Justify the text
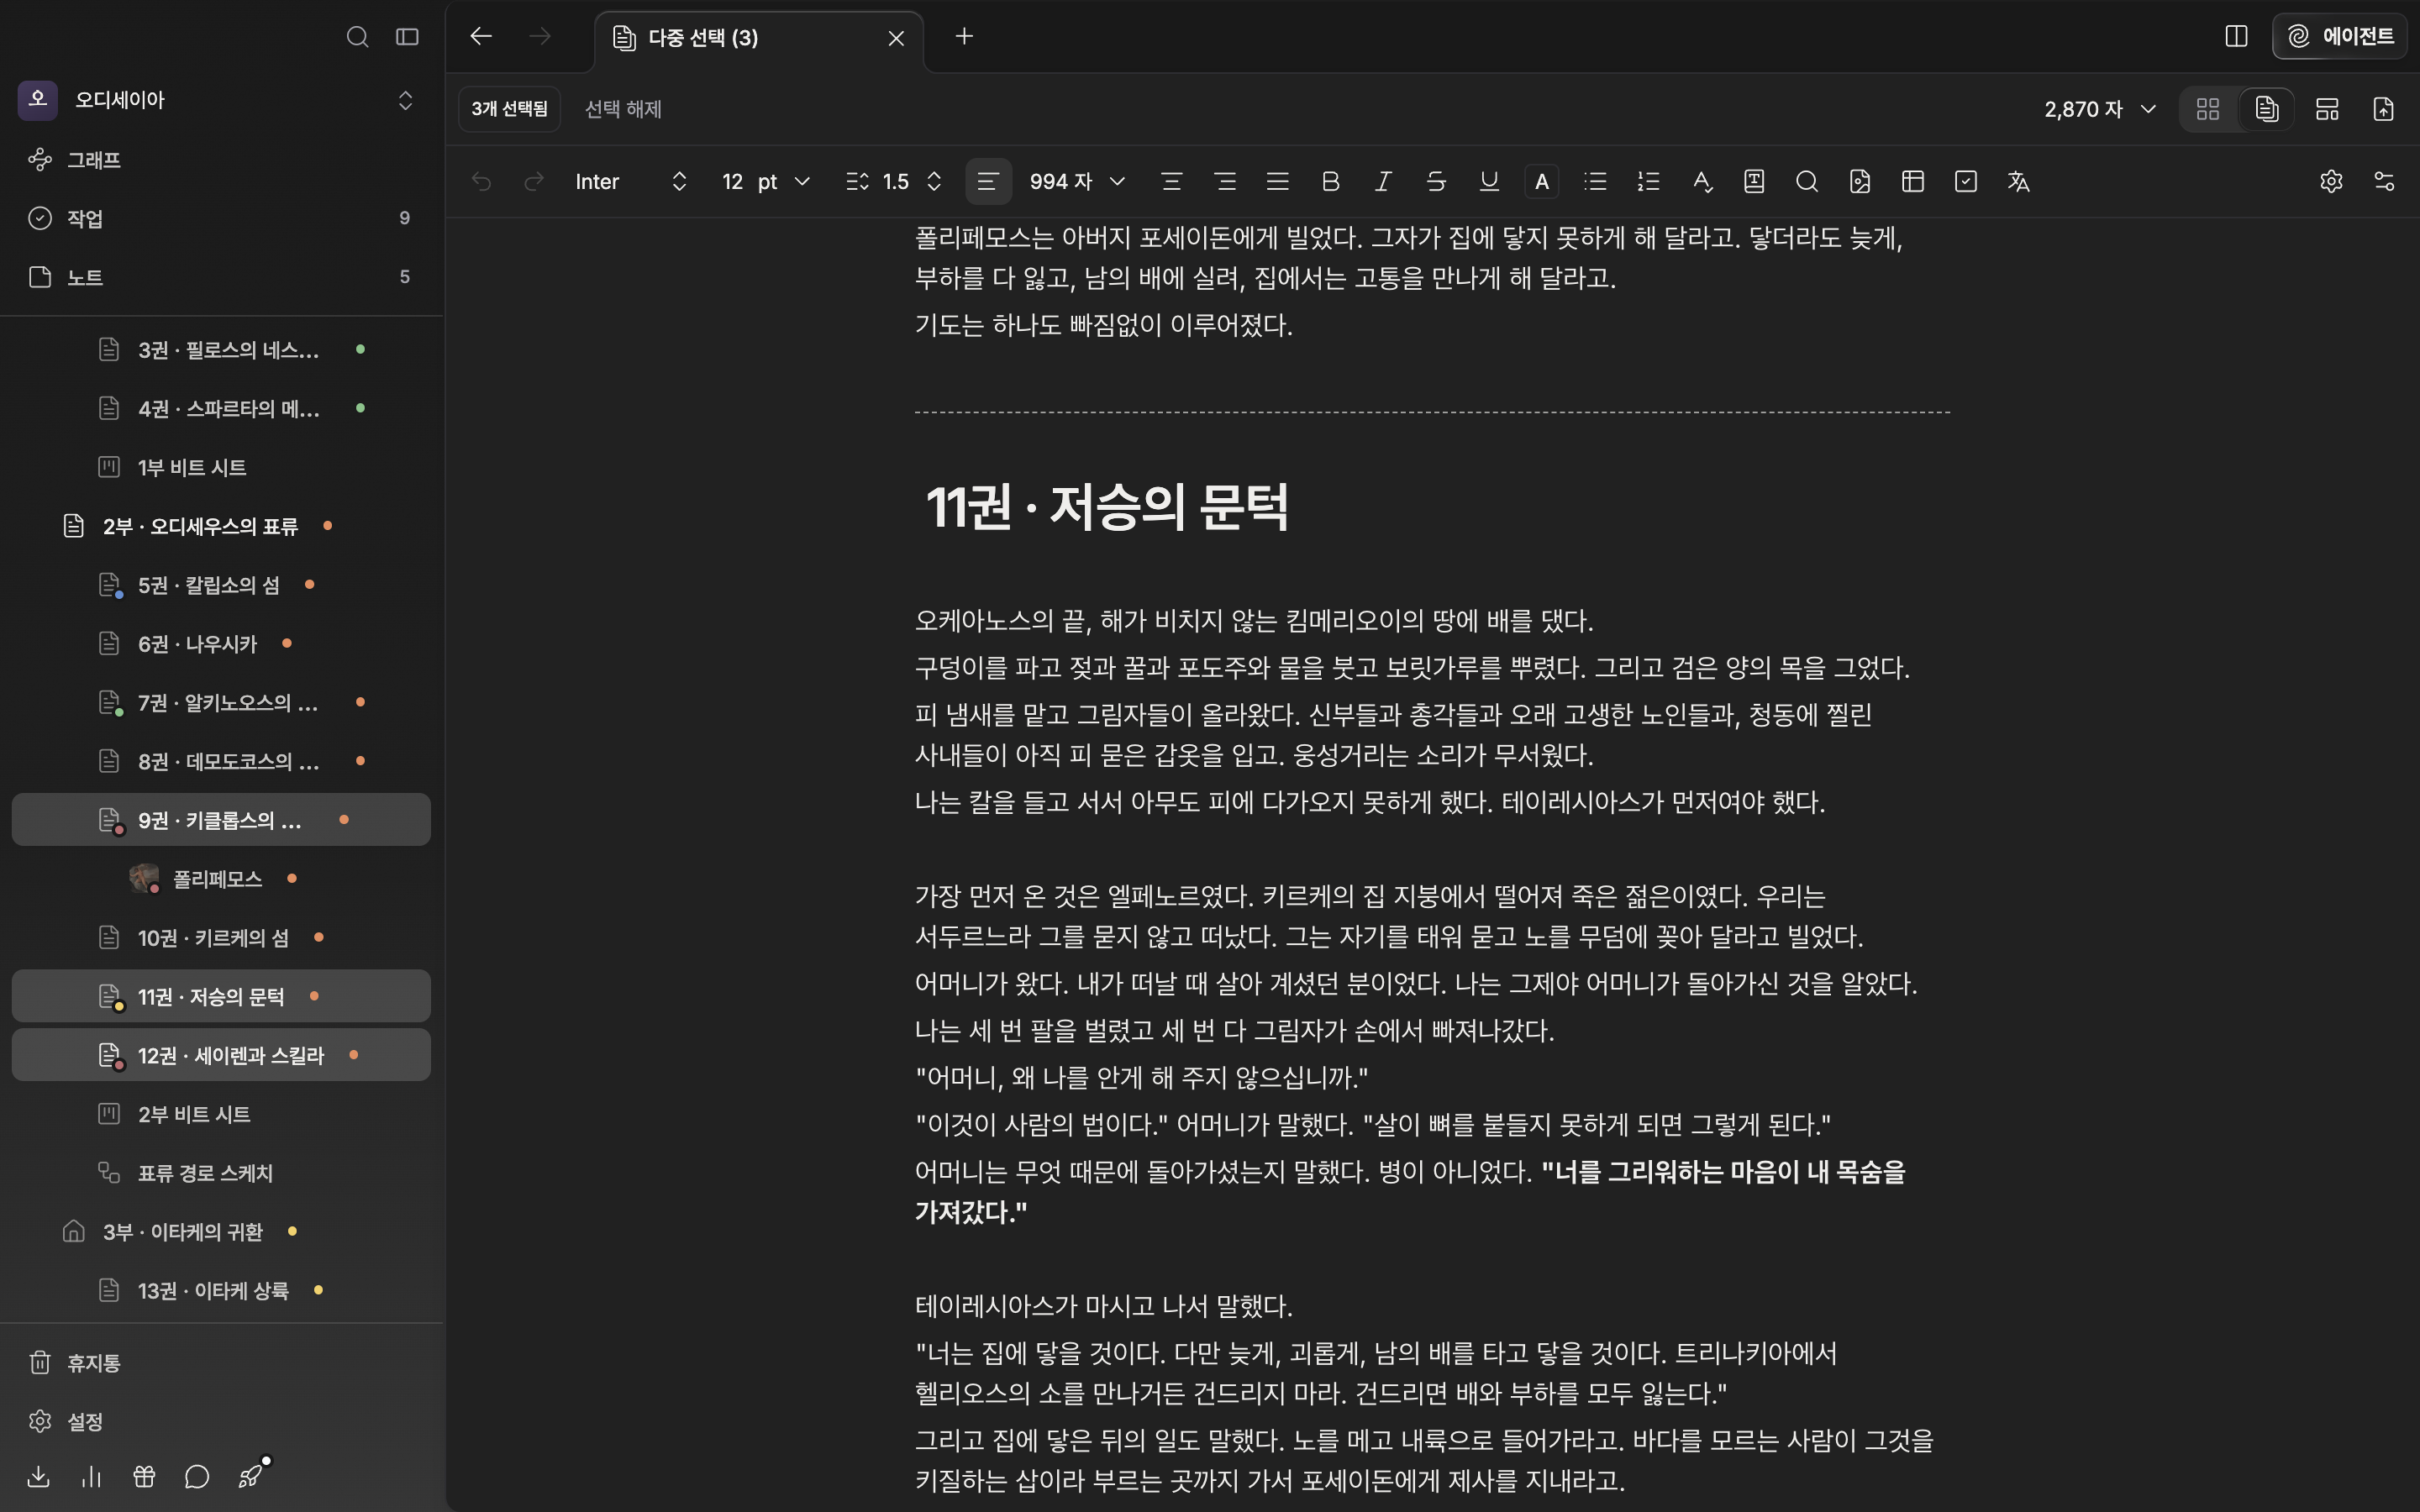2420x1512 pixels. (x=1277, y=181)
